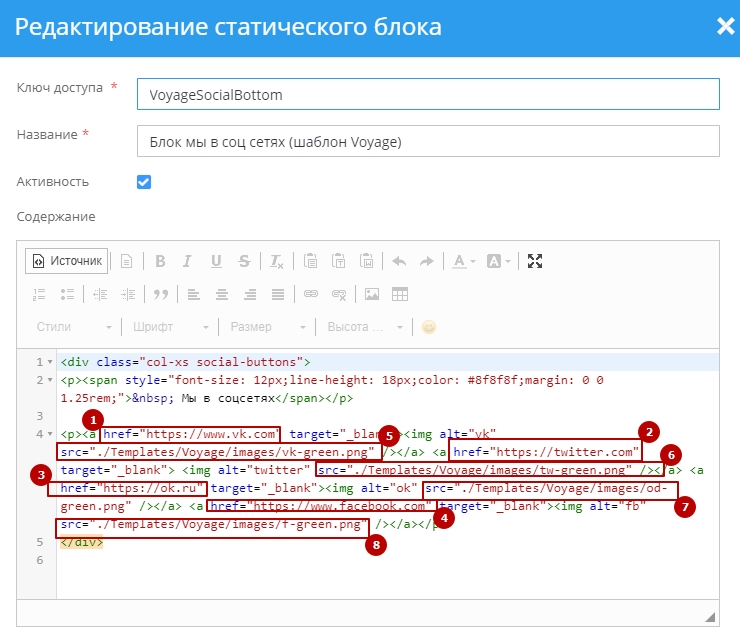Uncheck the Активность checkbox

tap(144, 182)
